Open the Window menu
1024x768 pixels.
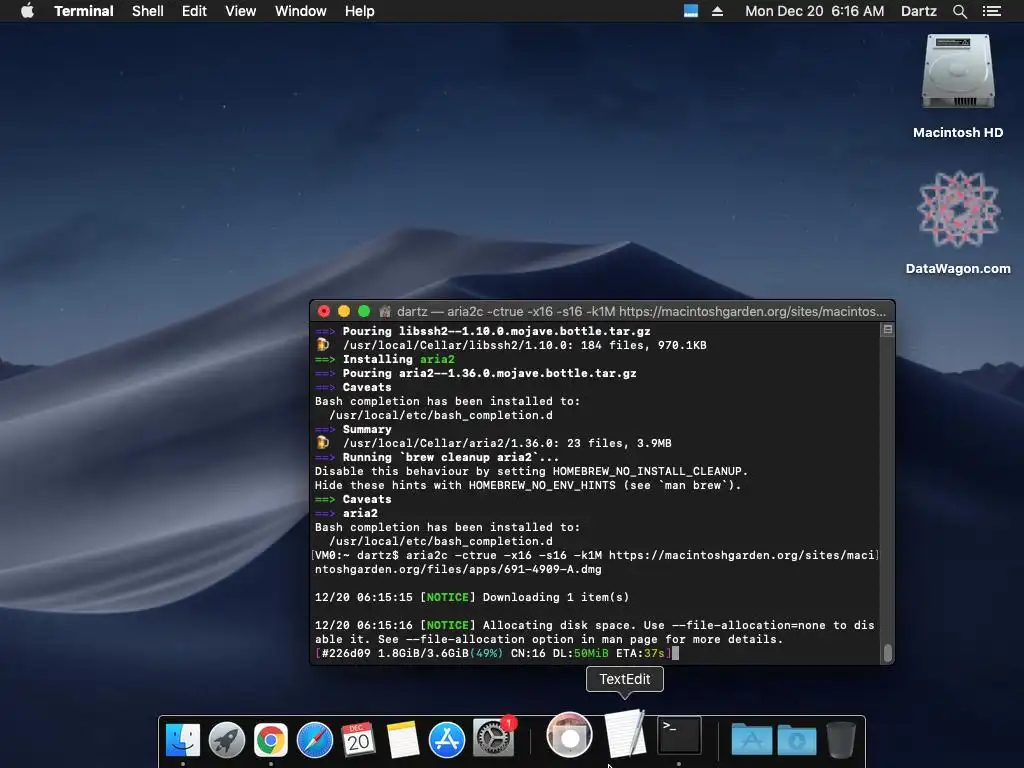pos(300,11)
